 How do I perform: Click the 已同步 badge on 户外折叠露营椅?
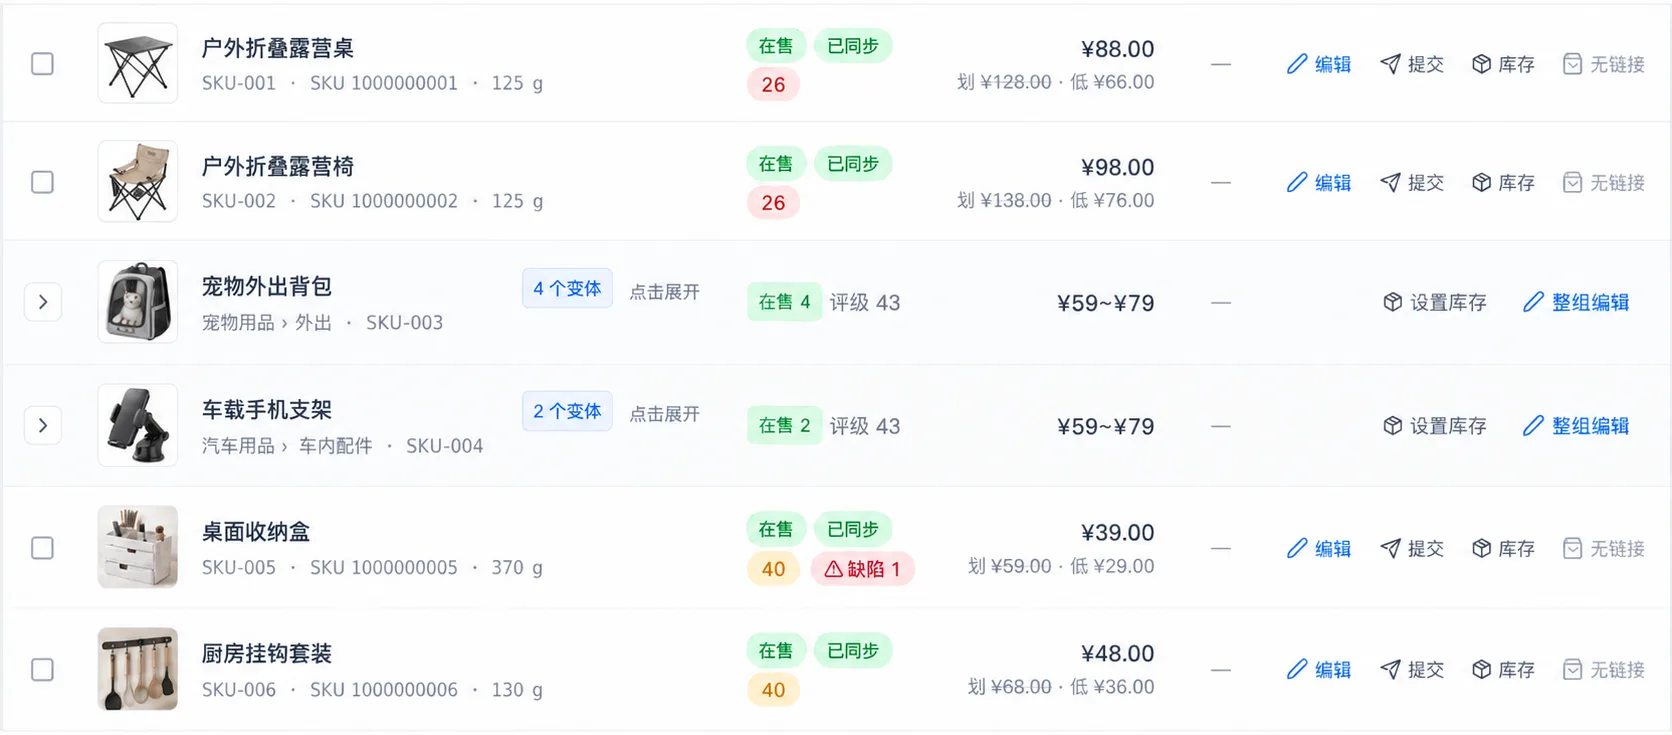[853, 164]
